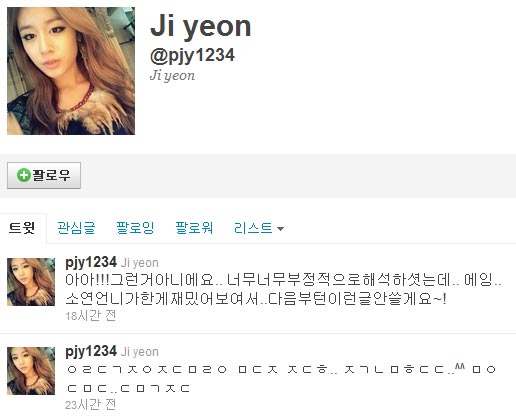This screenshot has height=419, width=516.
Task: Click Ji yeon name beside second tweet
Action: 140,352
